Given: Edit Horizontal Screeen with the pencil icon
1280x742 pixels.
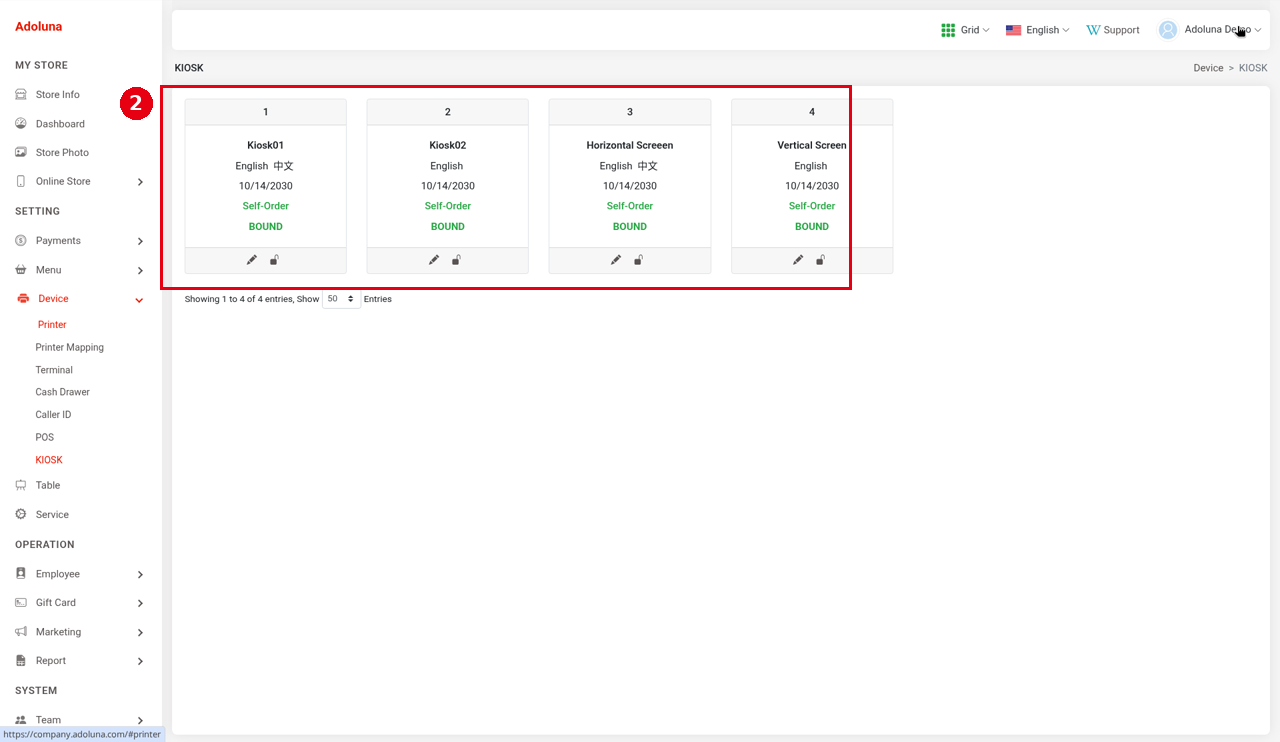Looking at the screenshot, I should pos(616,260).
